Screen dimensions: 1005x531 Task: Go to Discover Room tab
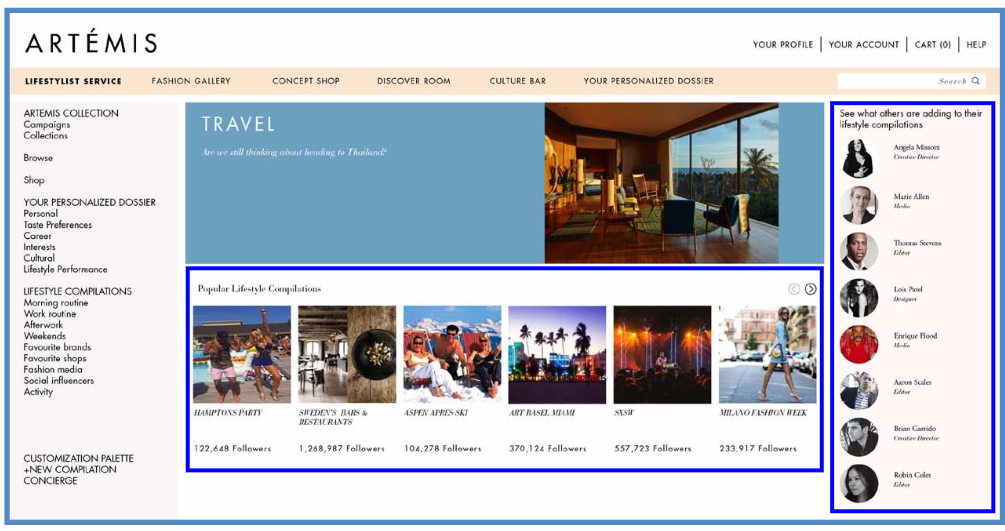(x=413, y=81)
